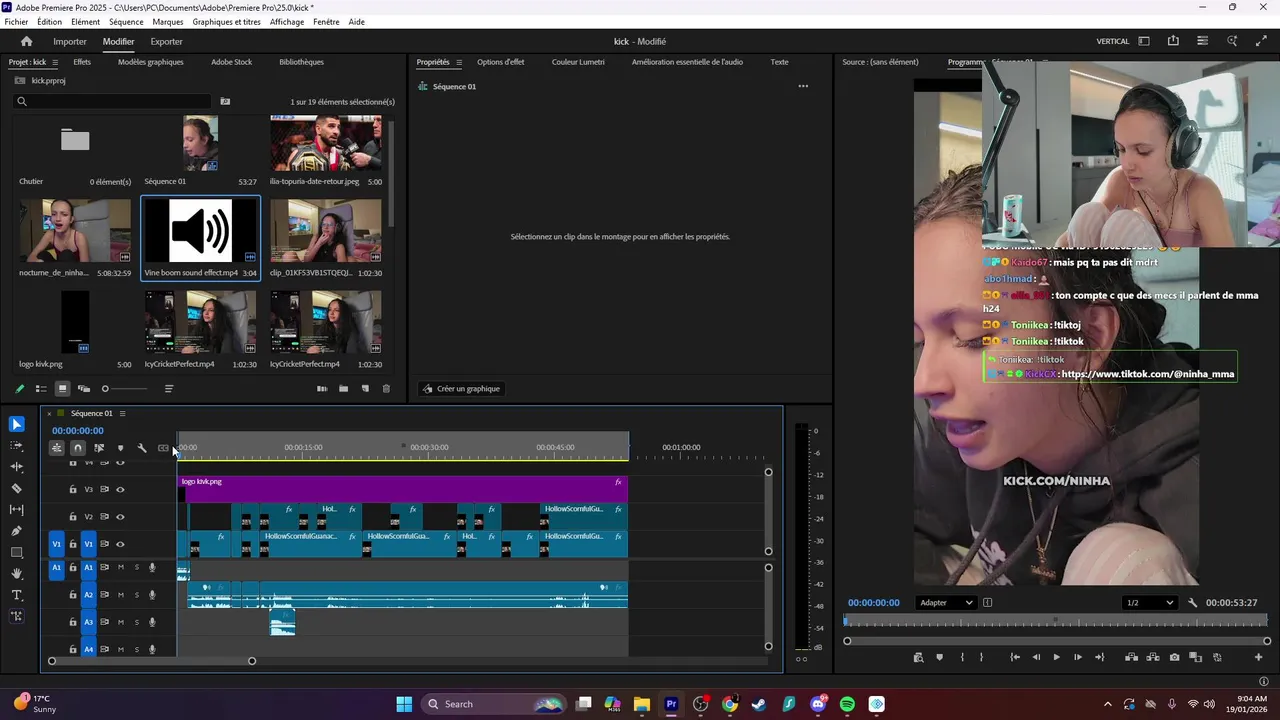Step forward one frame in Program Monitor
The image size is (1280, 720).
click(1077, 657)
